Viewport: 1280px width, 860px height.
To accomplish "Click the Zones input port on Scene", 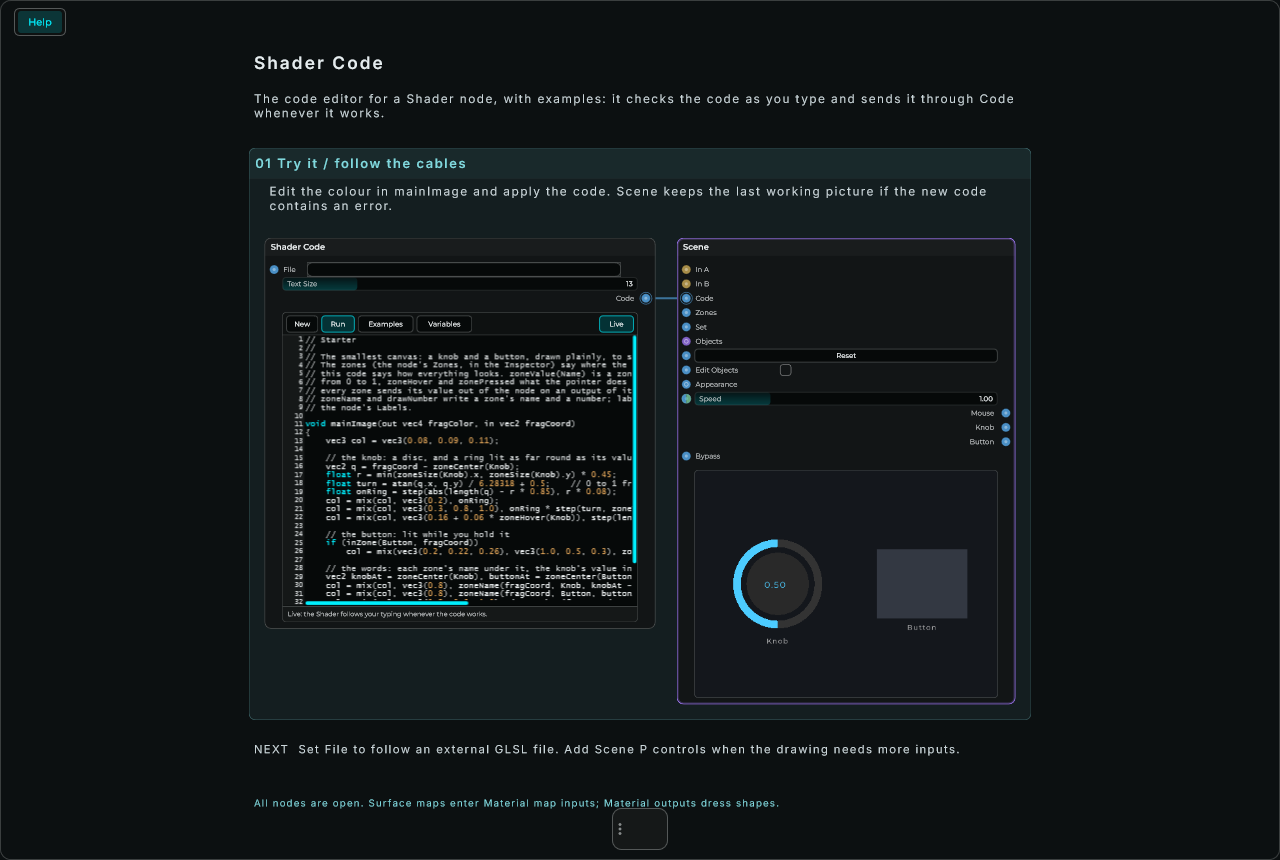I will [x=686, y=313].
